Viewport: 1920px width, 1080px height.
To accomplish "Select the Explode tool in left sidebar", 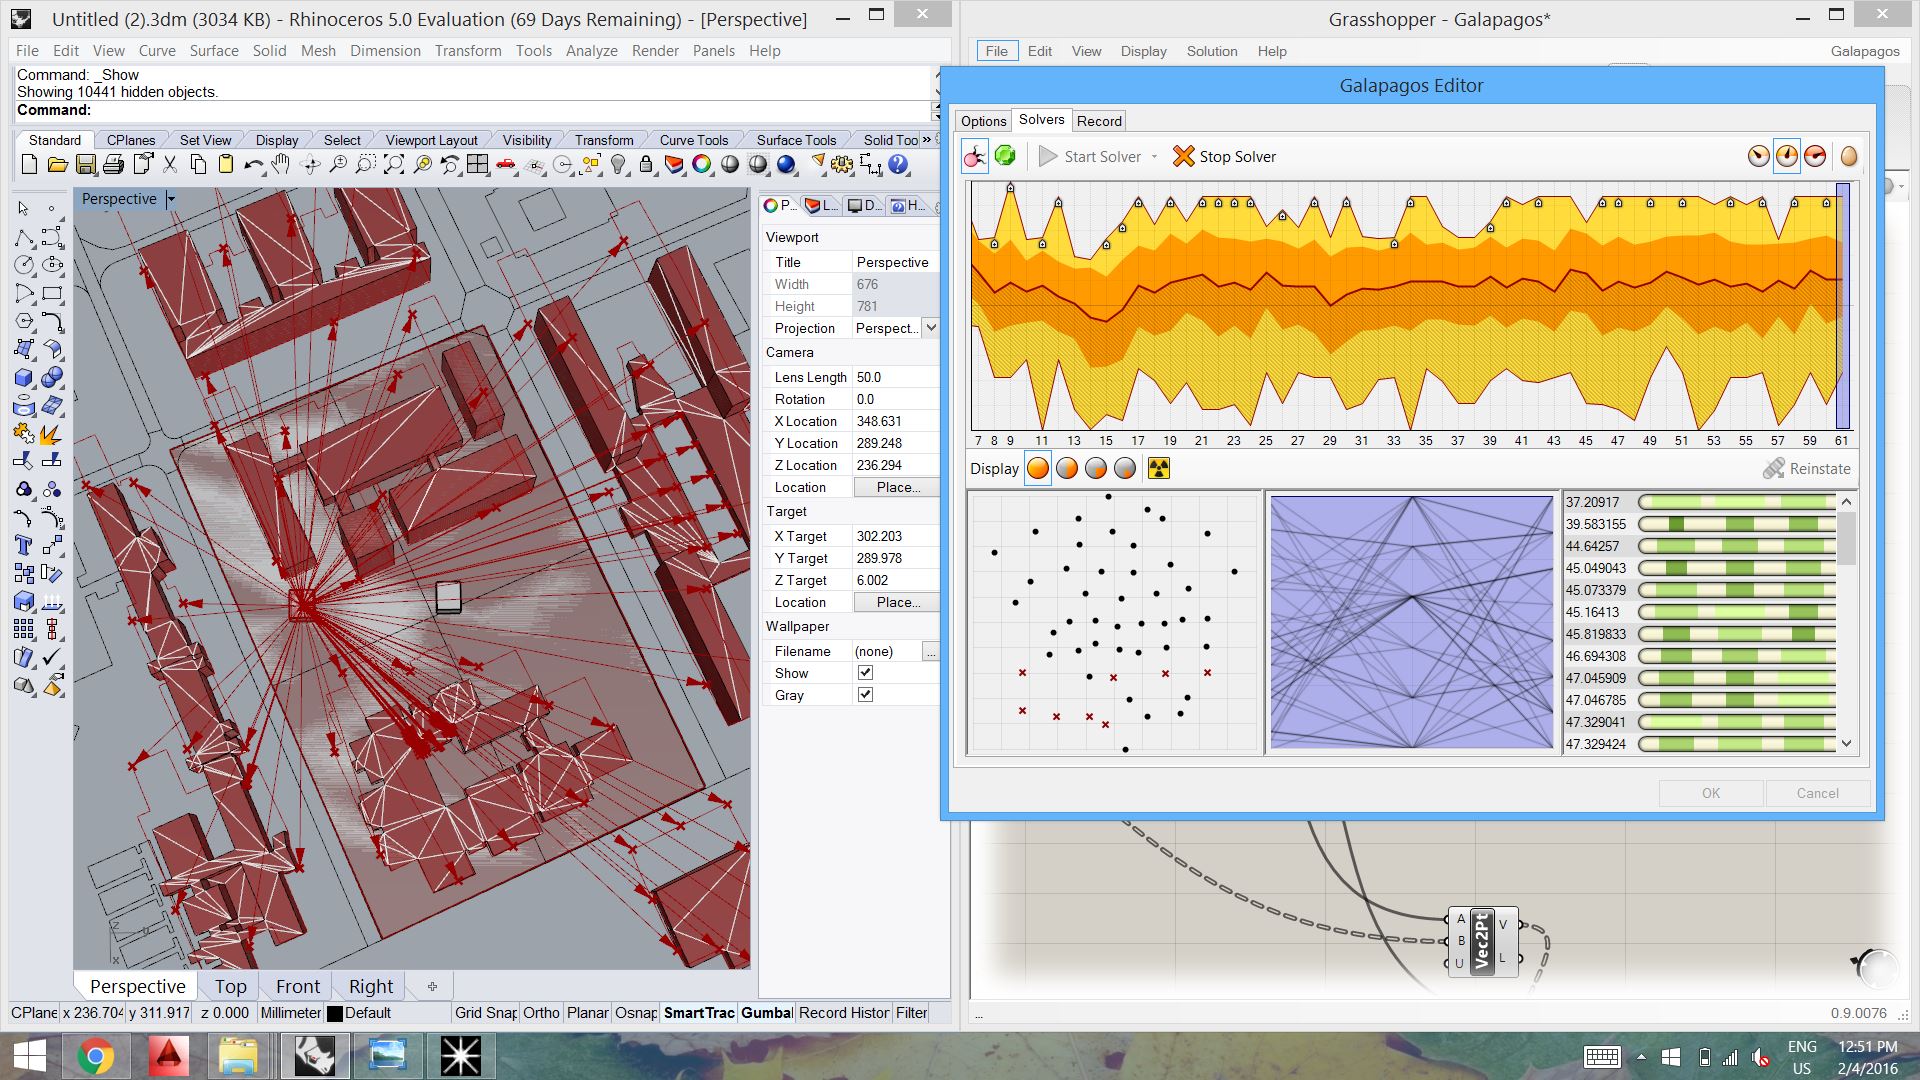I will click(x=51, y=434).
